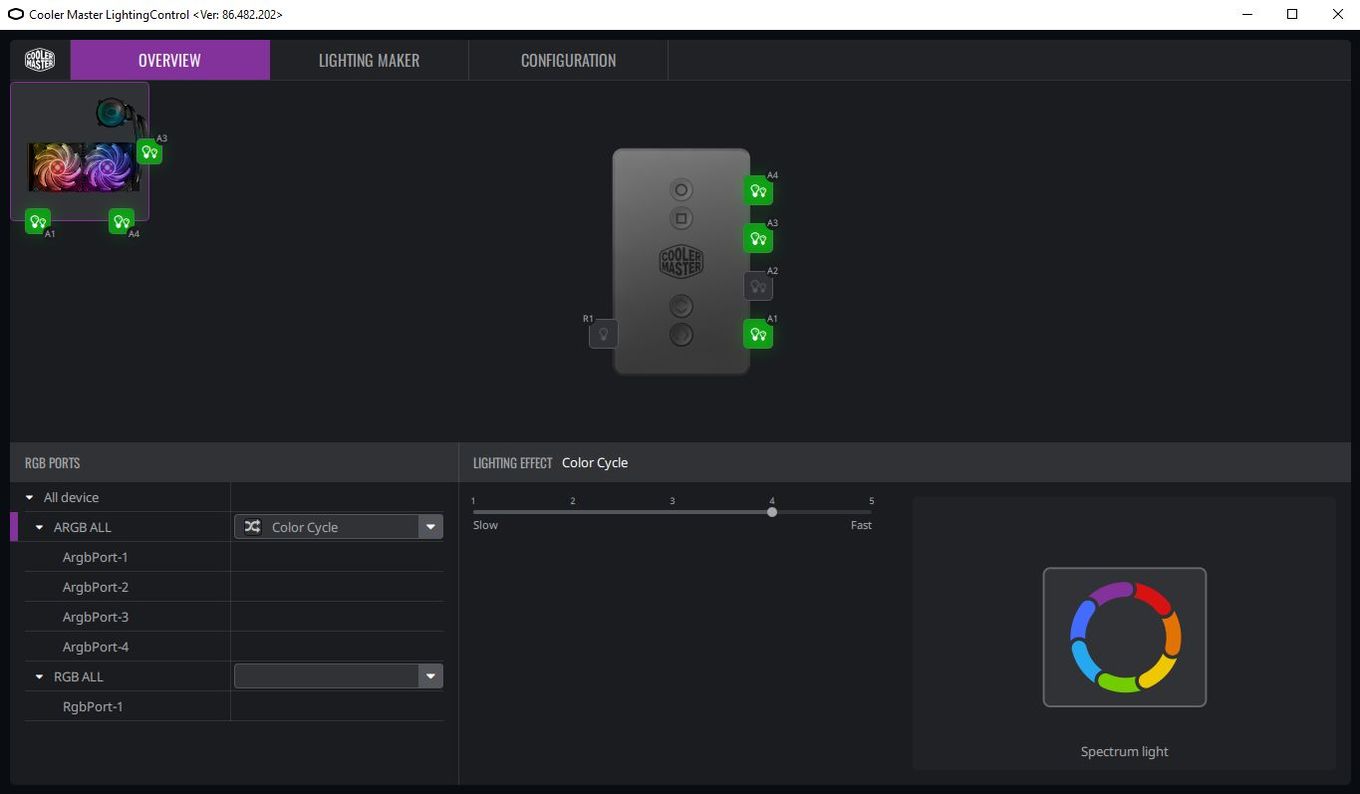Click the Spectrum light caption
Screen dimensions: 1360x794
1124,752
